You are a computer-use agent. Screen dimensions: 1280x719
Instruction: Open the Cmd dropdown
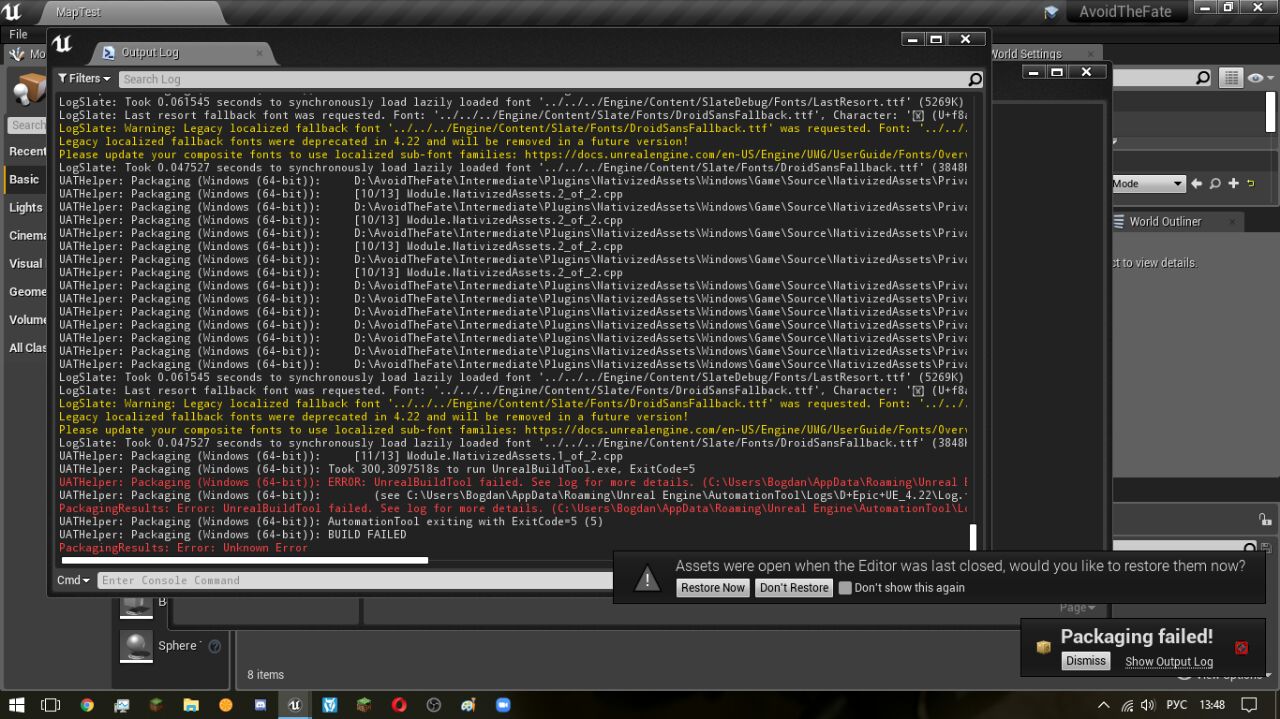[x=73, y=580]
